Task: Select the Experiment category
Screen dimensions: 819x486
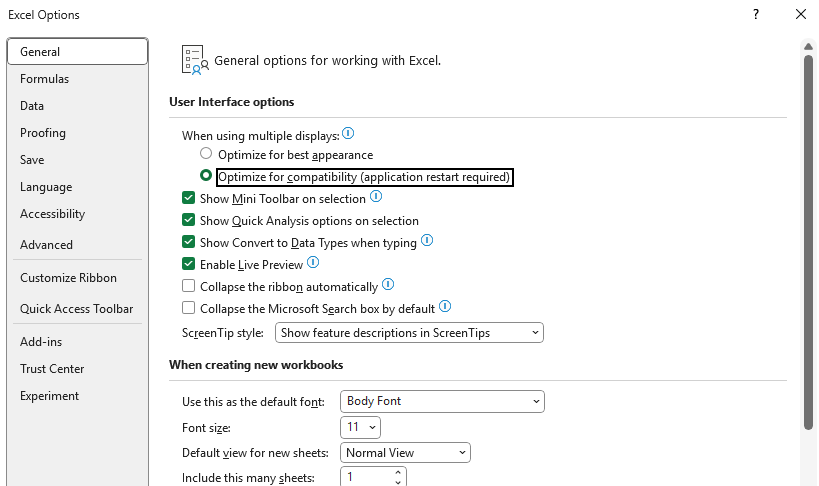Action: click(77, 396)
